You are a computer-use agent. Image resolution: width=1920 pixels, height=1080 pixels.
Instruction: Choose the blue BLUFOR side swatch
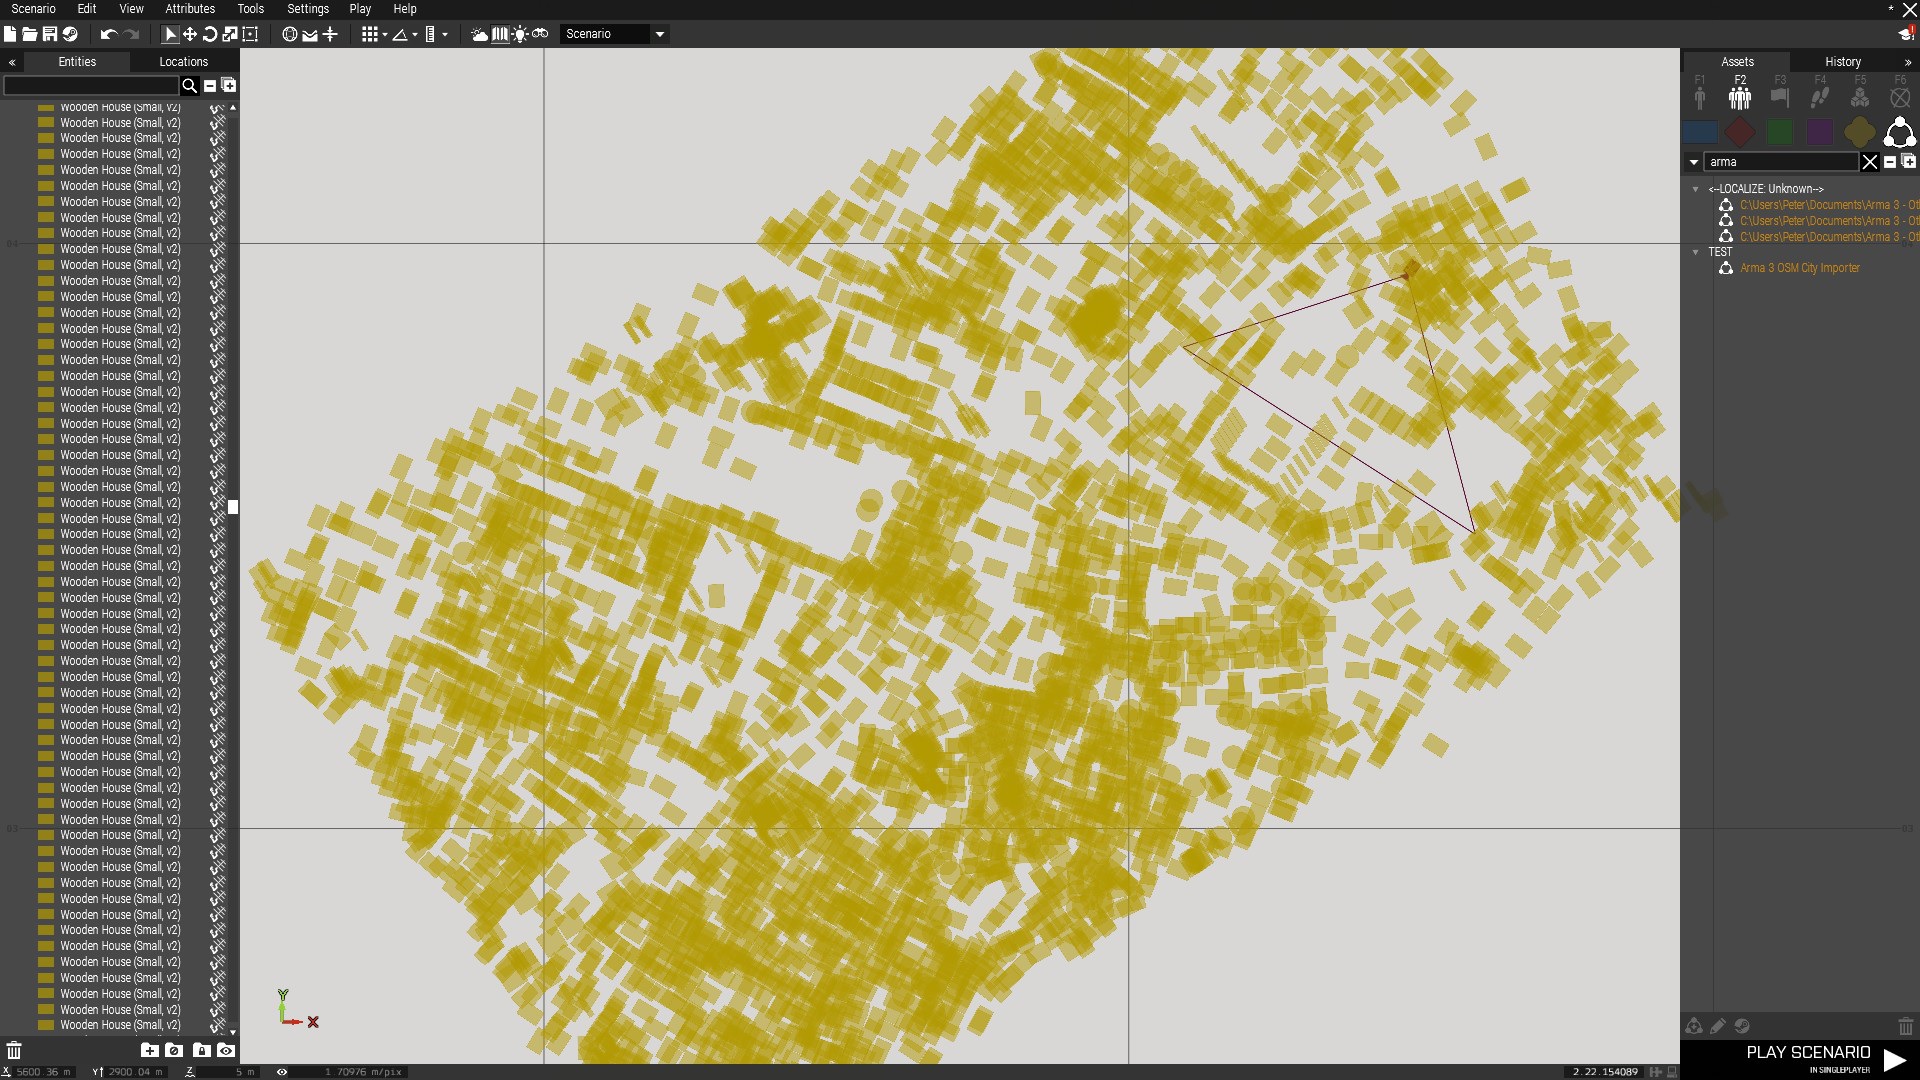click(1700, 132)
